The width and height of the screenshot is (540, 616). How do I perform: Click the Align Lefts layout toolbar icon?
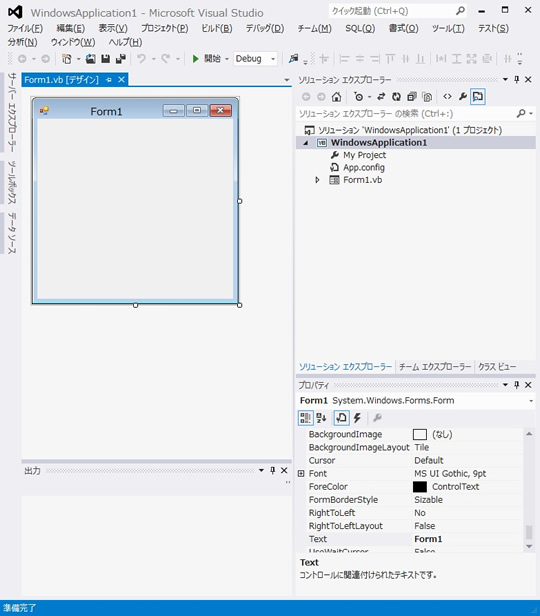pyautogui.click(x=344, y=59)
